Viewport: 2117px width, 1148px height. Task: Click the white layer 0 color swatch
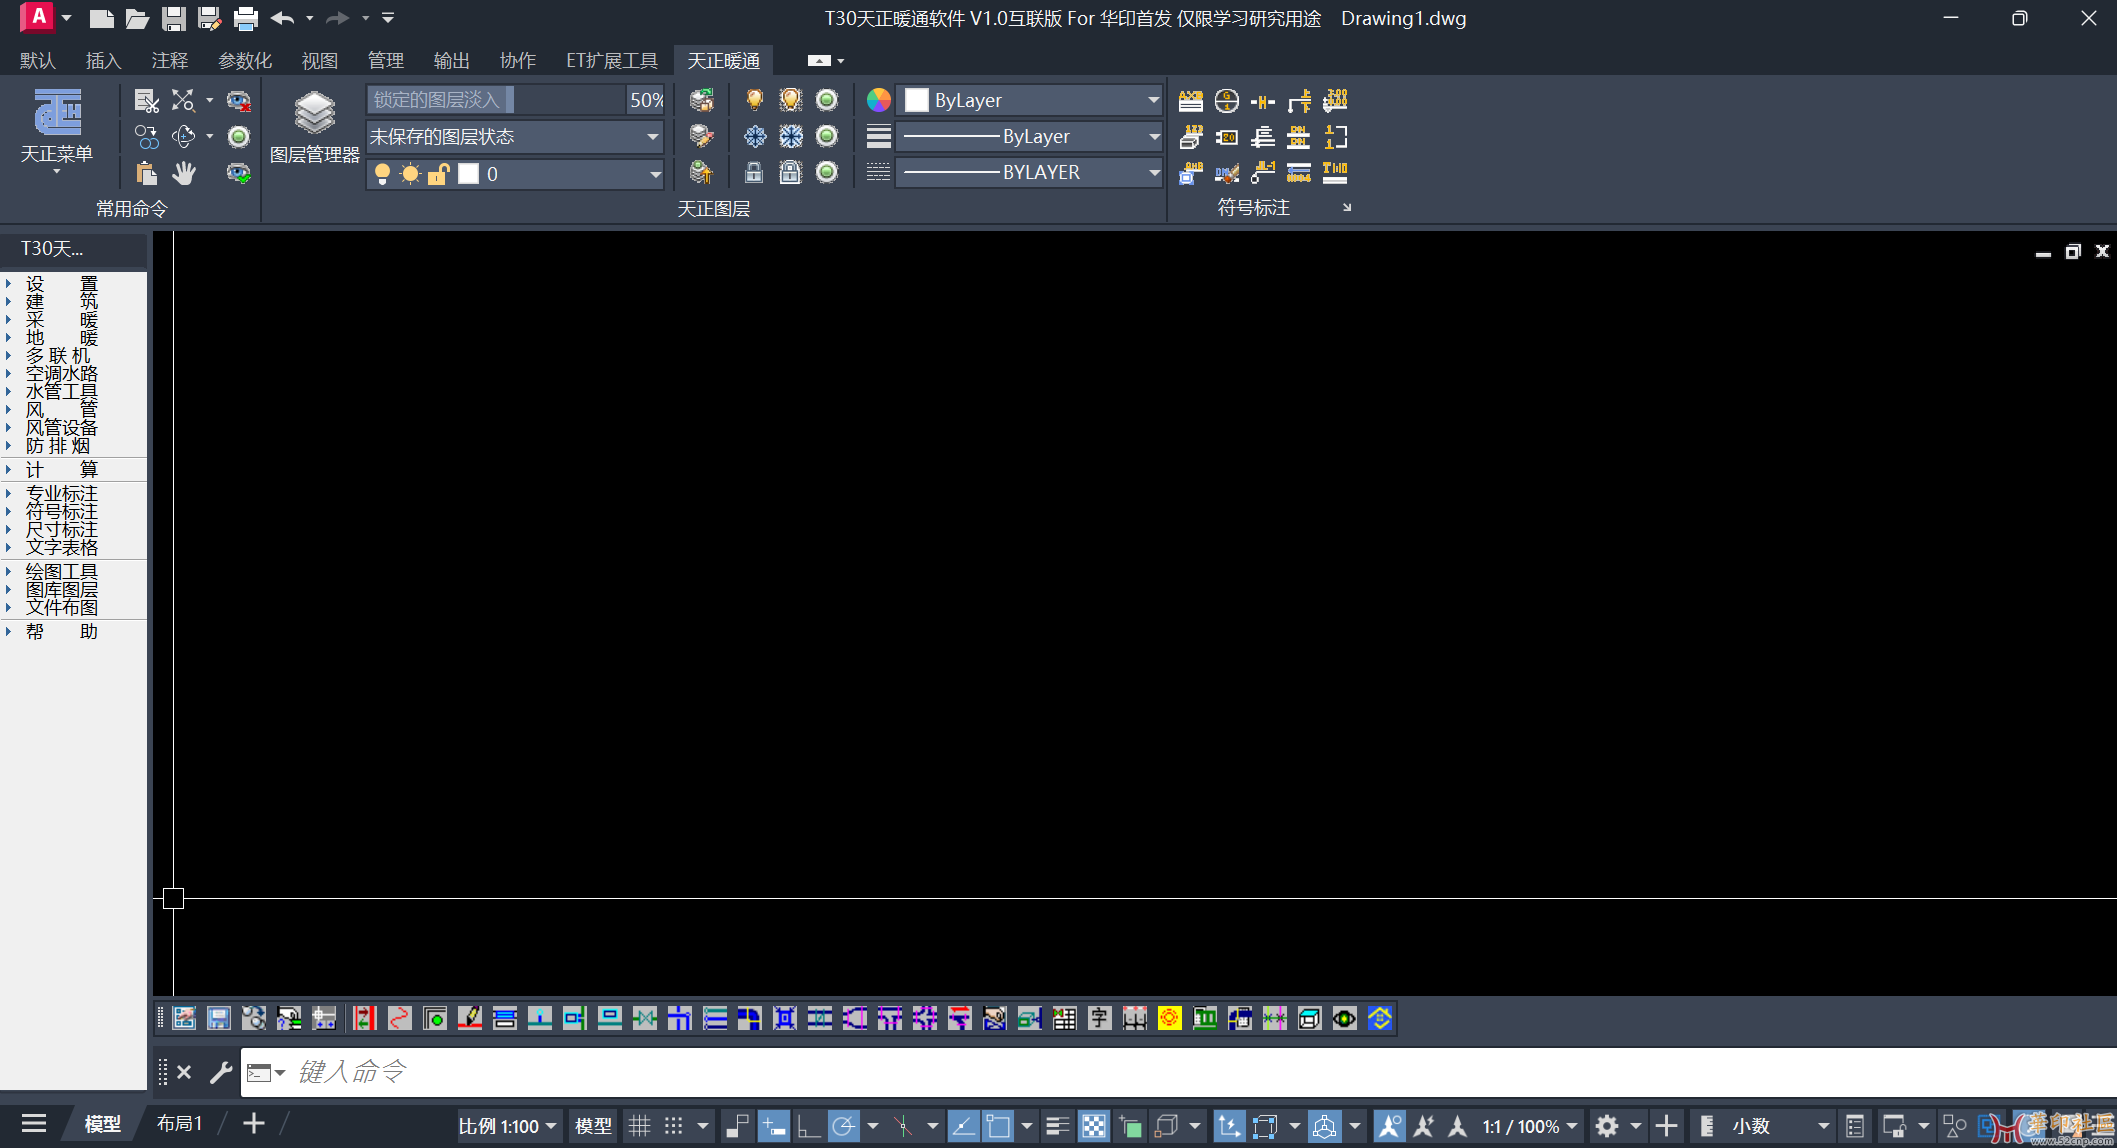[469, 174]
